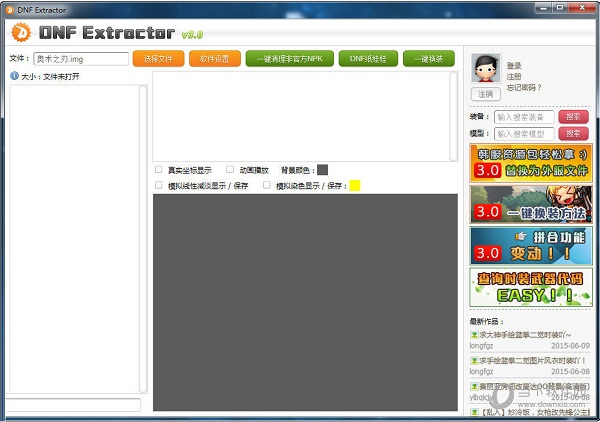
Task: Click the orange 选择文件 button
Action: [x=159, y=59]
